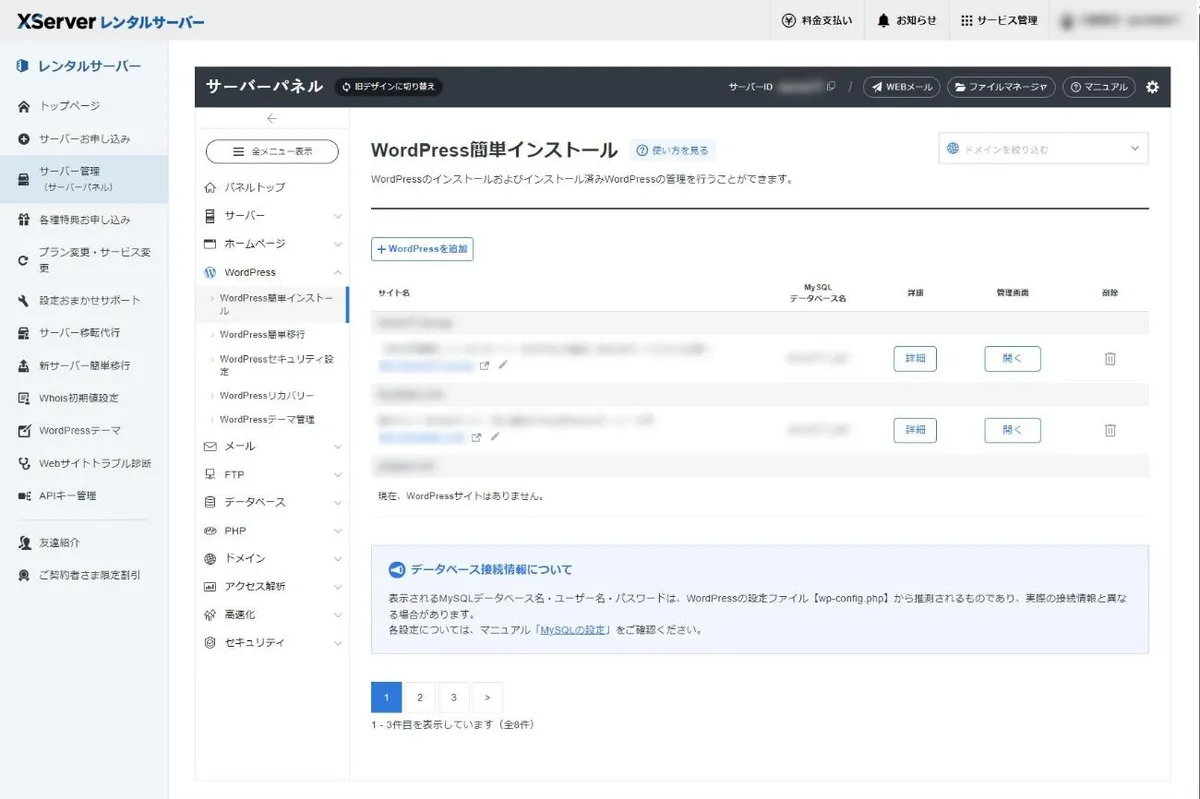Expand the データベース menu section
Image resolution: width=1200 pixels, height=799 pixels.
tap(272, 502)
